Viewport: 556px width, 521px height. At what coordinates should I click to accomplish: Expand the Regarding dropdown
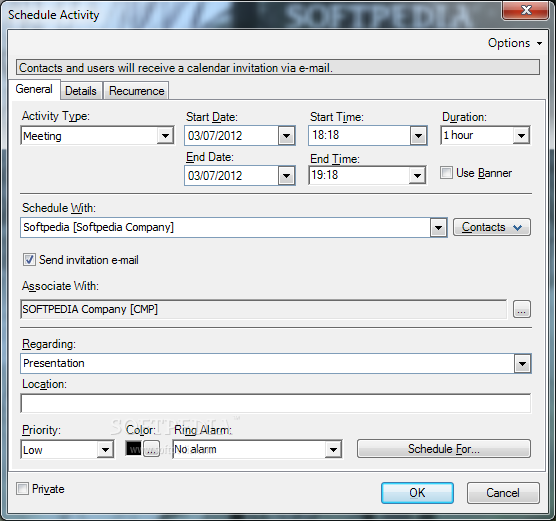pyautogui.click(x=522, y=364)
